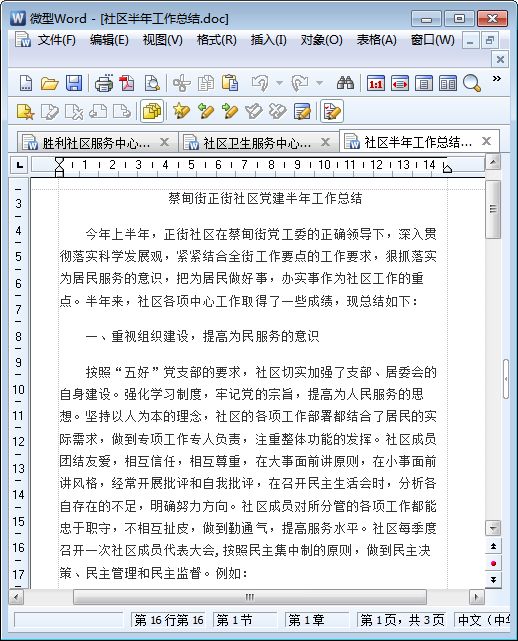Click the 第 16 行第 16 status field
This screenshot has width=518, height=641.
168,620
